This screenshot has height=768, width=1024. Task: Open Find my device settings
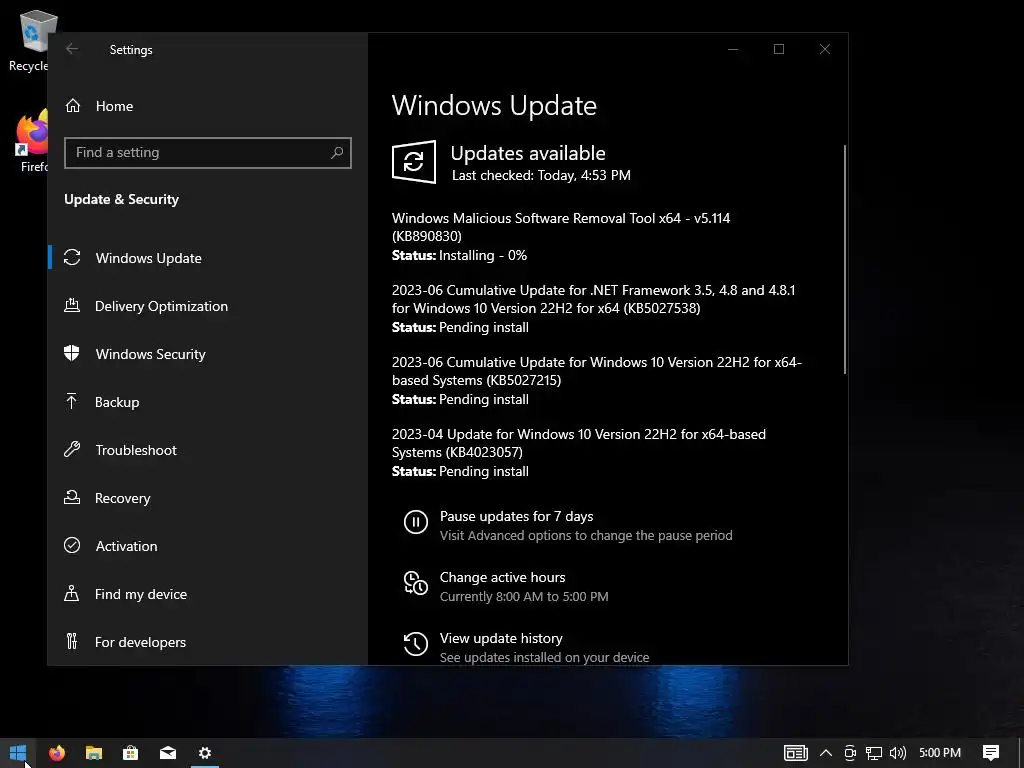[208, 594]
